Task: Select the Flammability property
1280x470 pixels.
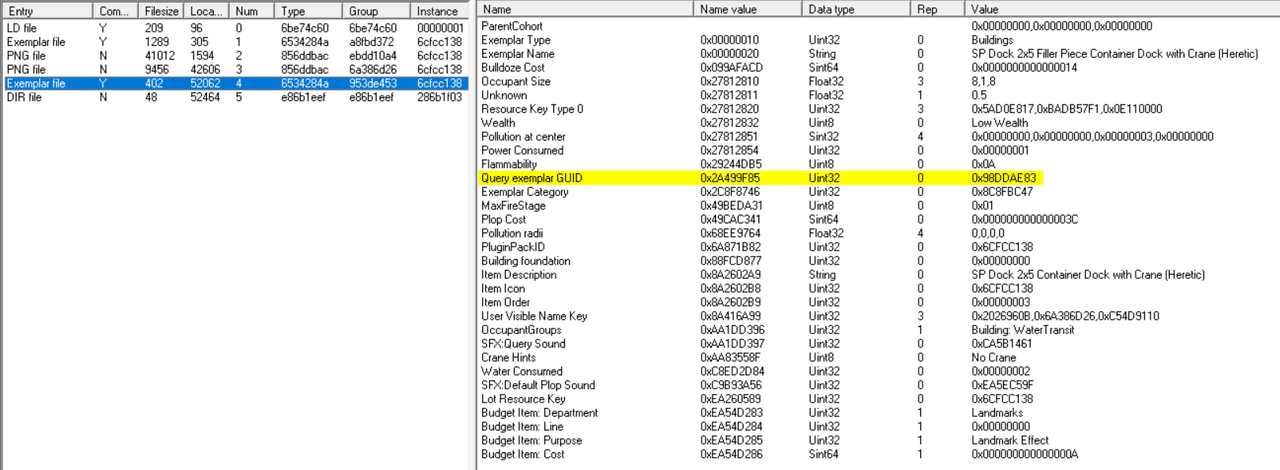Action: point(878,164)
